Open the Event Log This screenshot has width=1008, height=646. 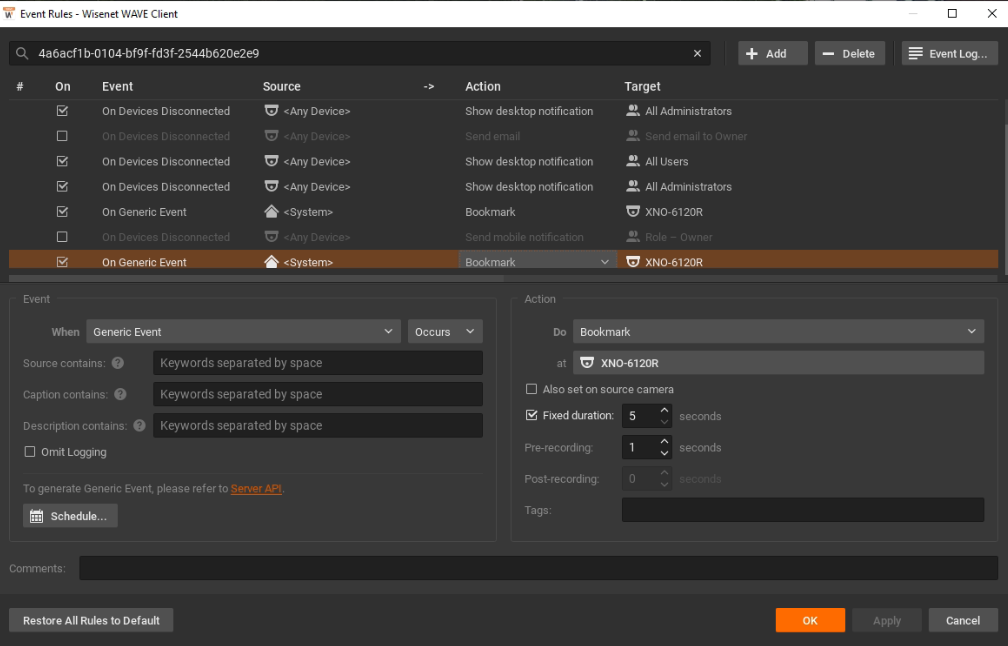[950, 54]
